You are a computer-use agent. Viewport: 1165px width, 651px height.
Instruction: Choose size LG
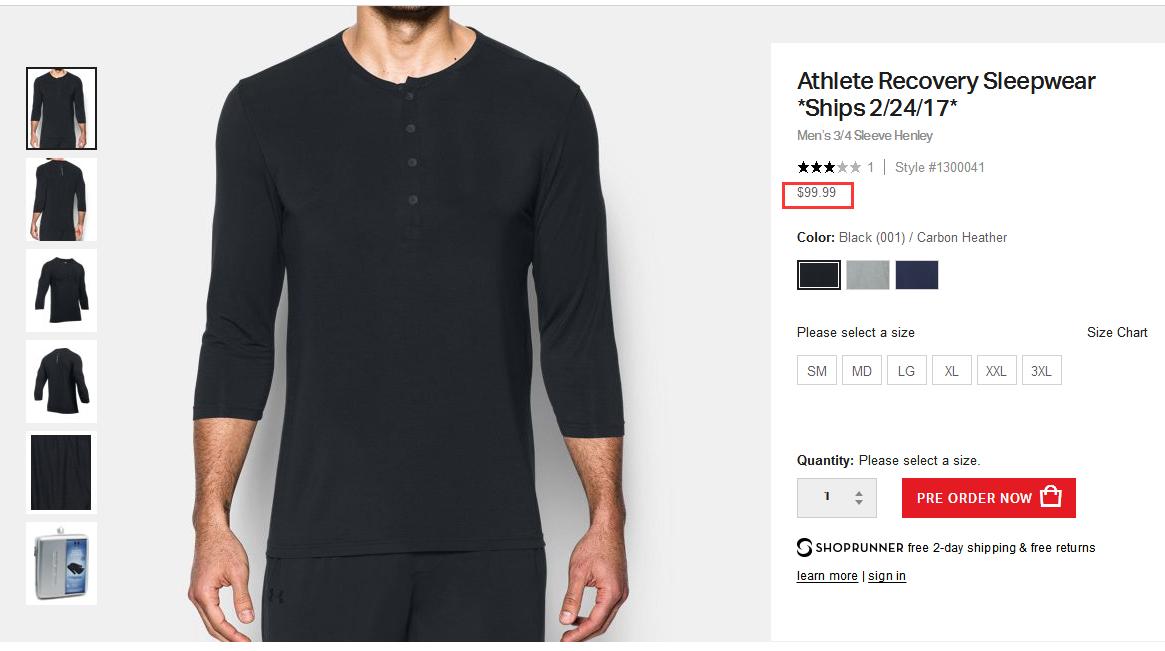tap(906, 371)
